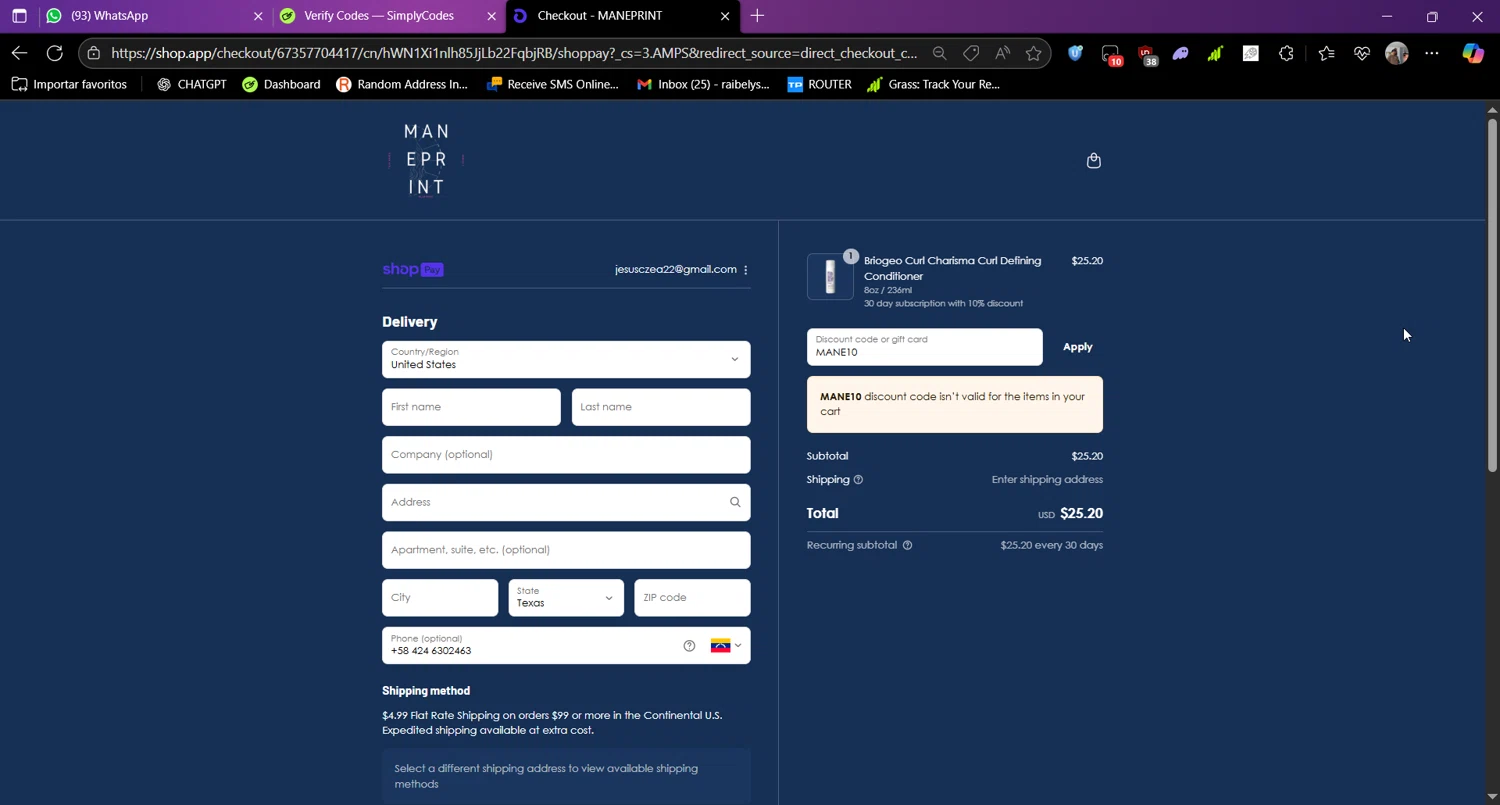Open the shopping cart bag icon
Viewport: 1500px width, 805px height.
pyautogui.click(x=1093, y=160)
